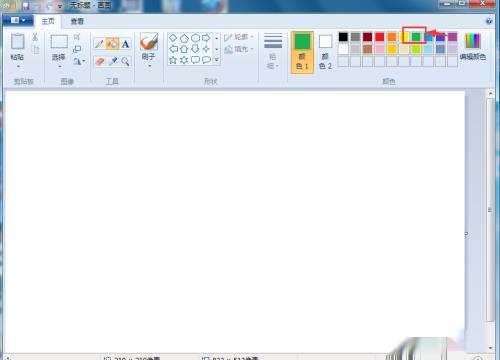Click on the white drawing canvas
500x360 pixels.
(x=235, y=222)
